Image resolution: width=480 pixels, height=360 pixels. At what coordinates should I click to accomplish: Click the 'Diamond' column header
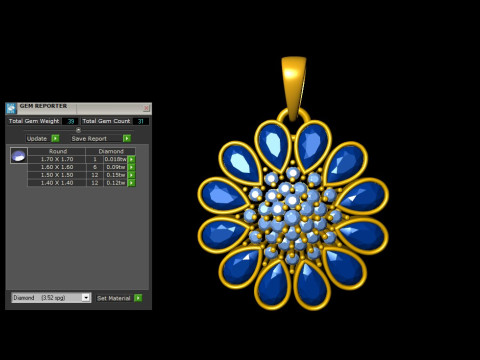point(111,151)
